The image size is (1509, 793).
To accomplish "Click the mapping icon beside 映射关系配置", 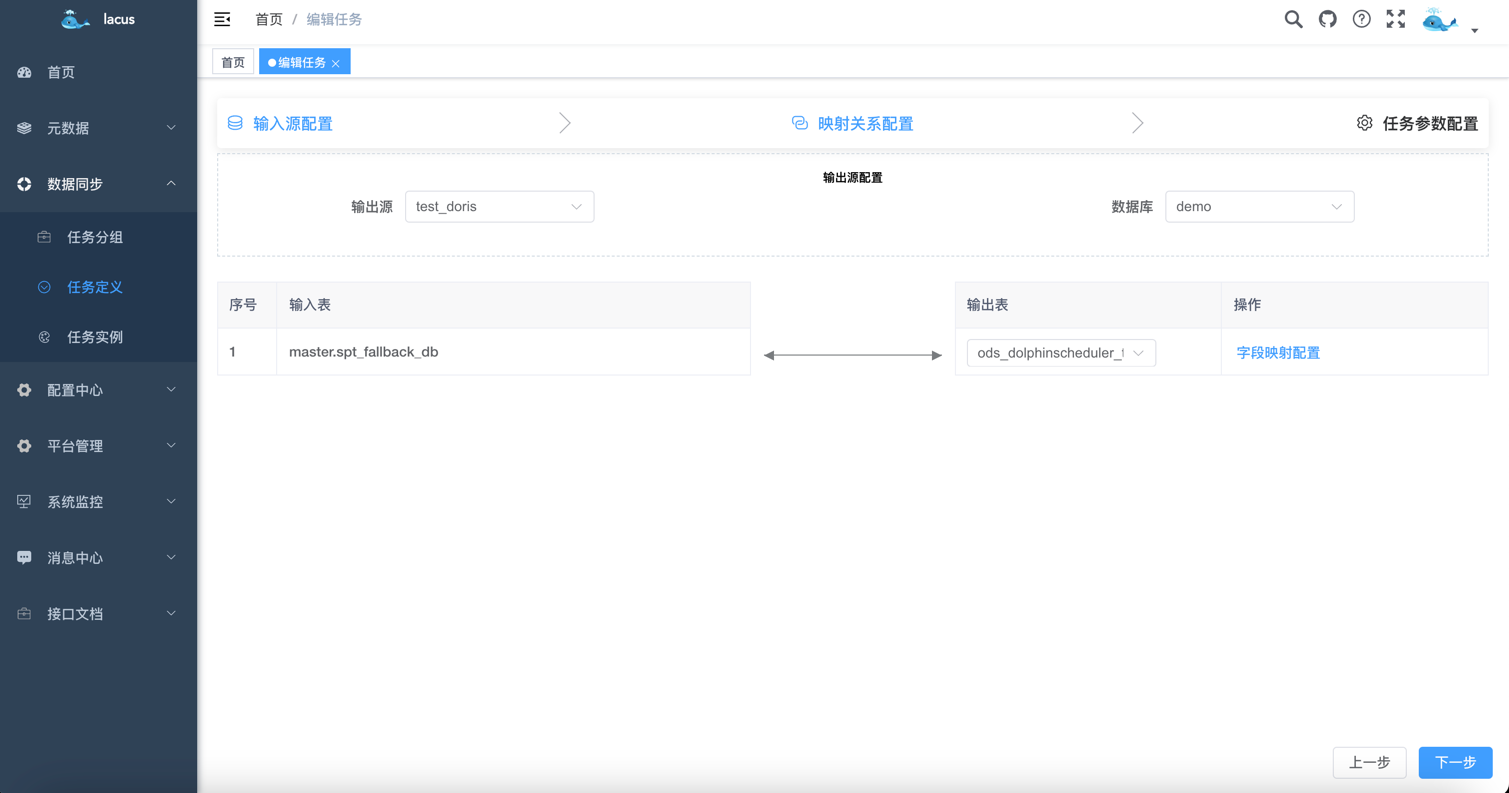I will click(800, 123).
